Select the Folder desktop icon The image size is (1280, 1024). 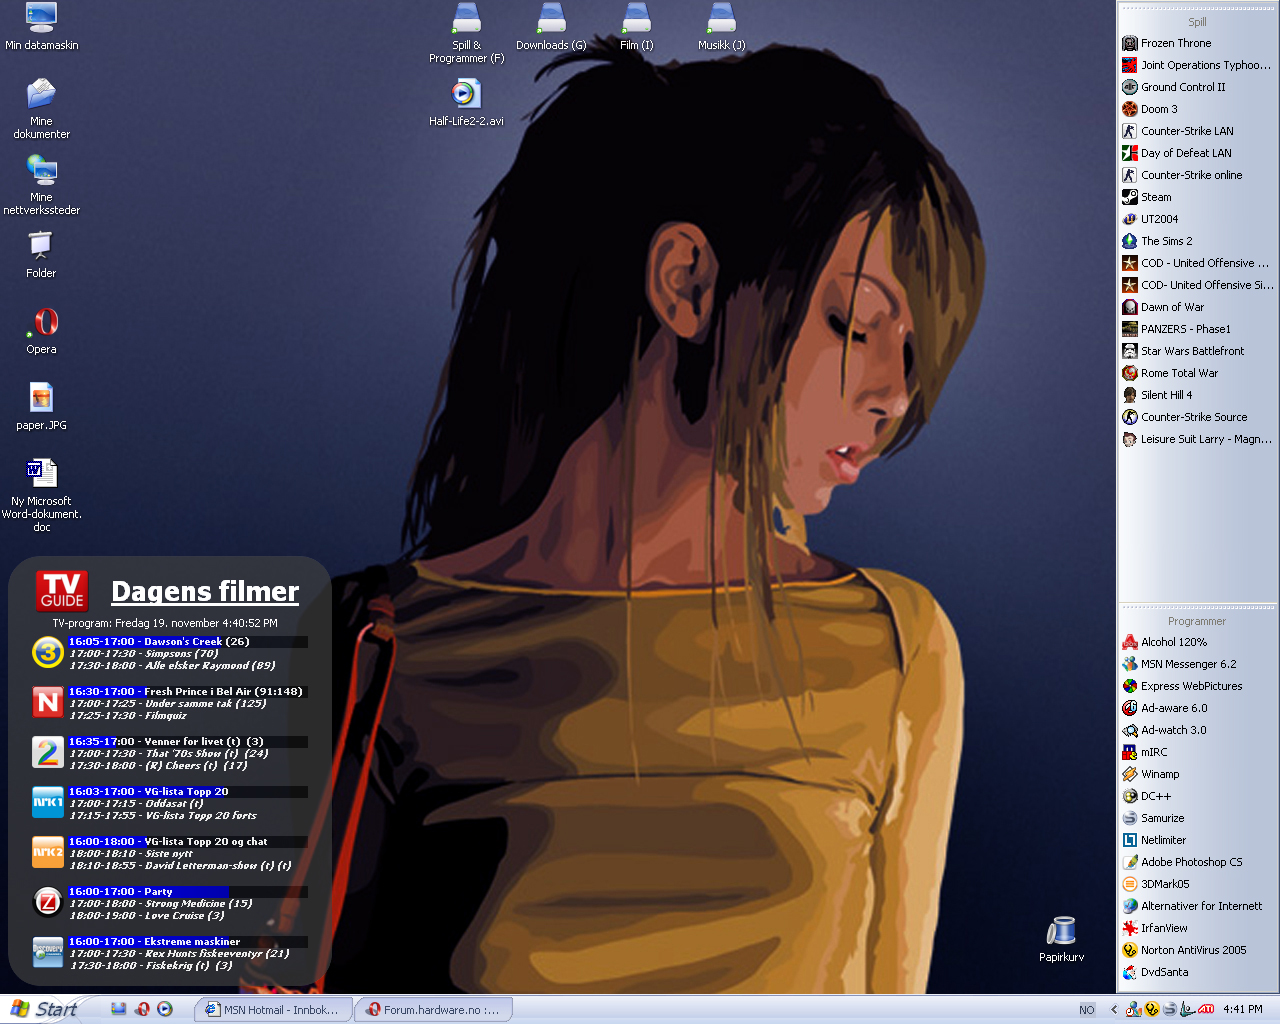pos(41,255)
